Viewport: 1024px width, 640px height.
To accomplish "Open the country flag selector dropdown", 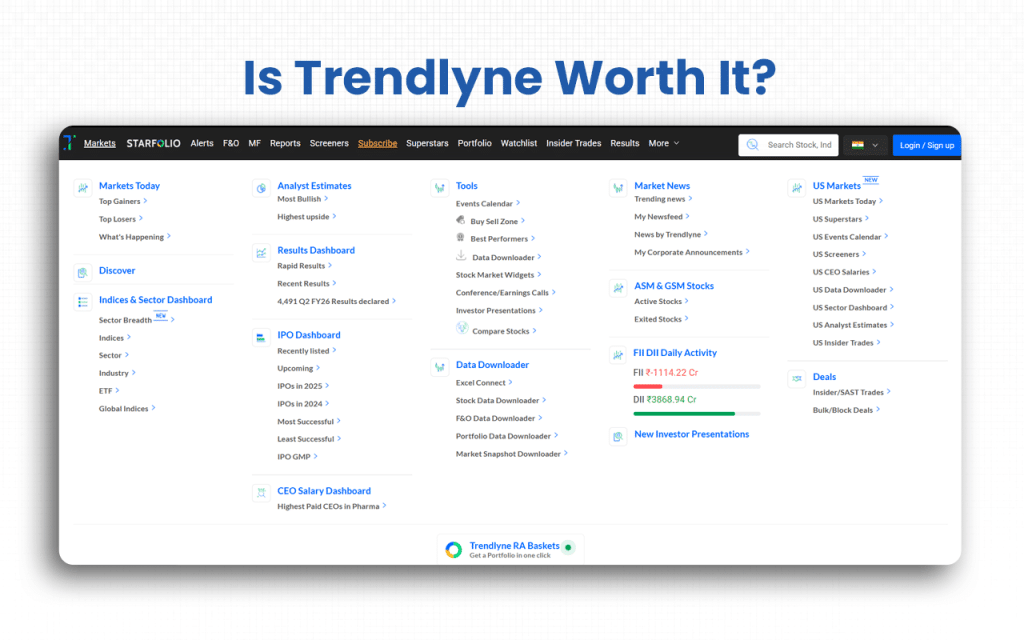I will [866, 144].
